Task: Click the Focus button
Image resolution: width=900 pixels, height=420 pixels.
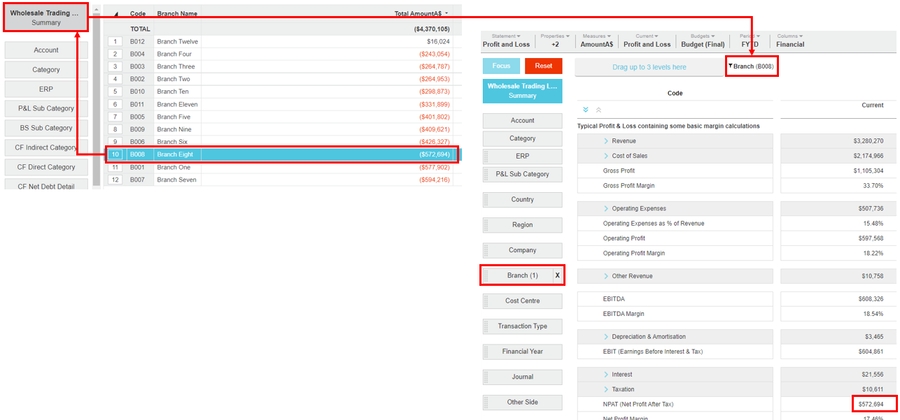Action: pyautogui.click(x=501, y=66)
